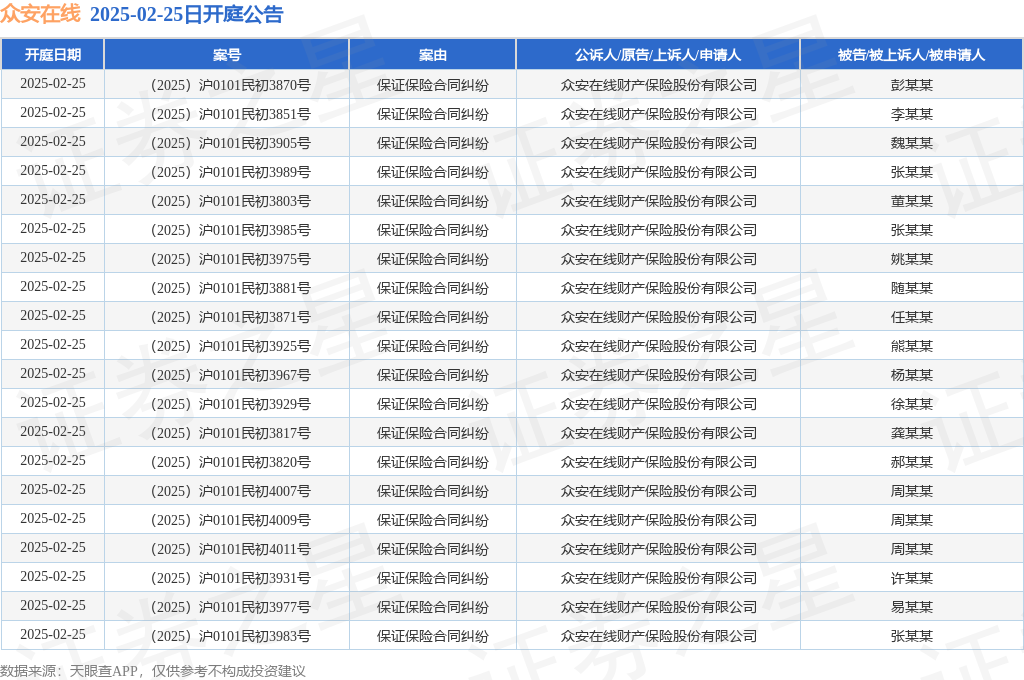1024x680 pixels.
Task: Select case number 沪0101民初4007号
Action: pyautogui.click(x=231, y=491)
